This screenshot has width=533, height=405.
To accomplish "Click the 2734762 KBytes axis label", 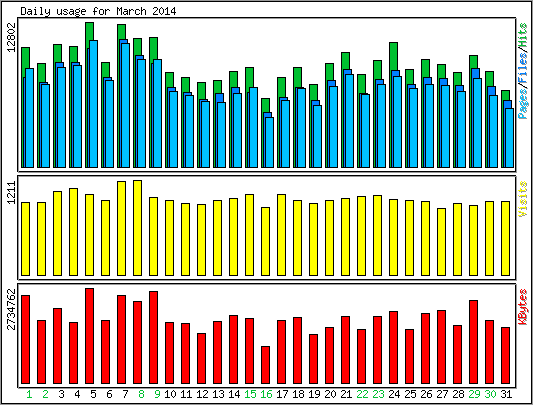I will click(12, 309).
